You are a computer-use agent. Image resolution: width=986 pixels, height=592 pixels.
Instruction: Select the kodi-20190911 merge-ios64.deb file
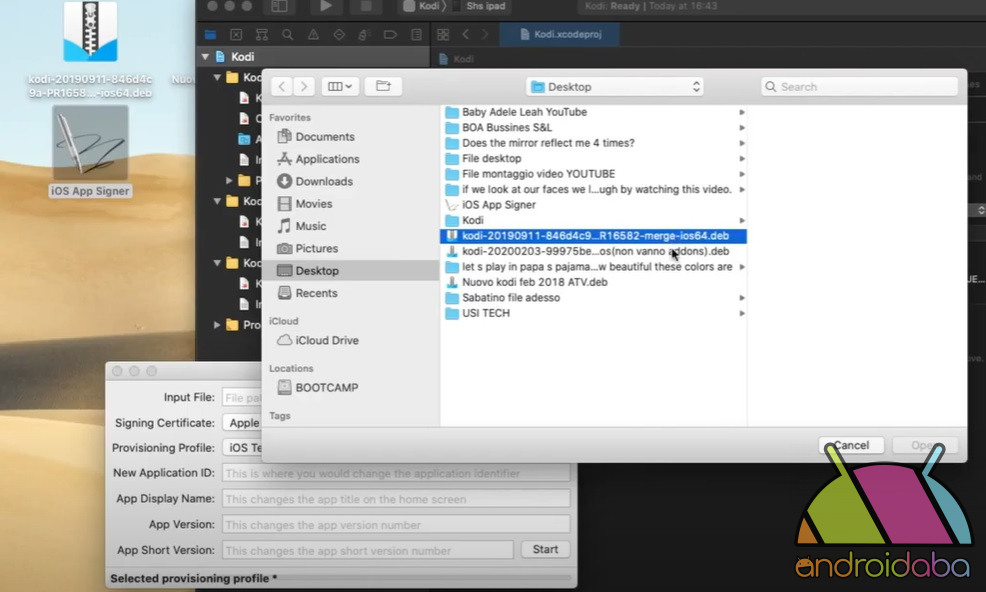point(593,236)
